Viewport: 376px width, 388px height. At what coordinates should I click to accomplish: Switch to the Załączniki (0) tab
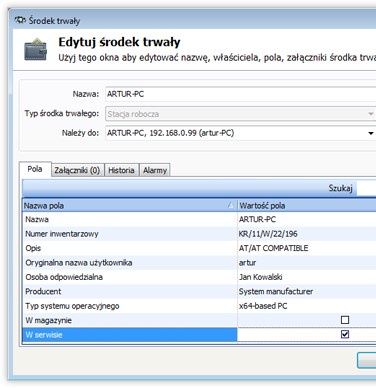coord(77,170)
